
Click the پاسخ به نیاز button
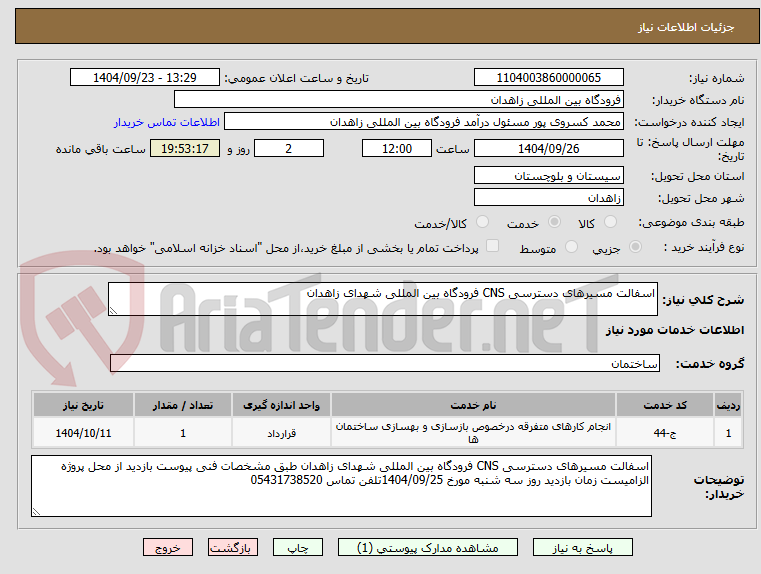[x=582, y=547]
